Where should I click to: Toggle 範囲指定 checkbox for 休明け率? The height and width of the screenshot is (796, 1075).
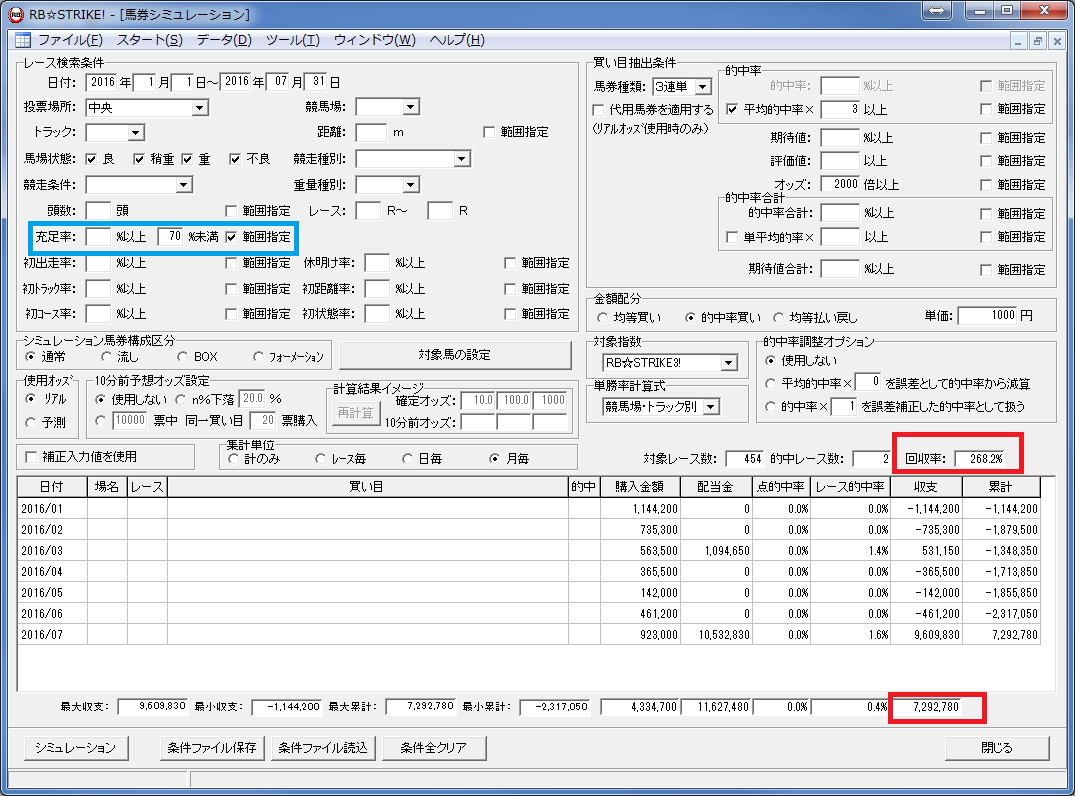[510, 263]
